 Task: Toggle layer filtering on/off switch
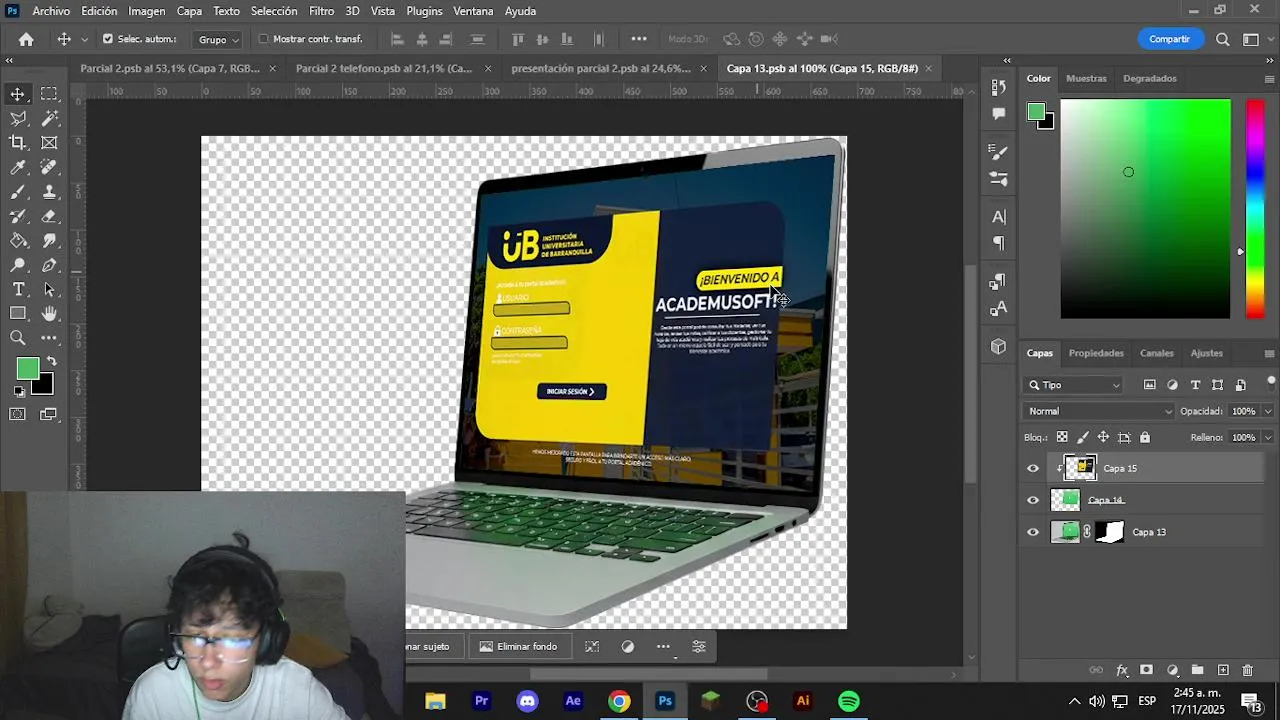tap(1271, 382)
